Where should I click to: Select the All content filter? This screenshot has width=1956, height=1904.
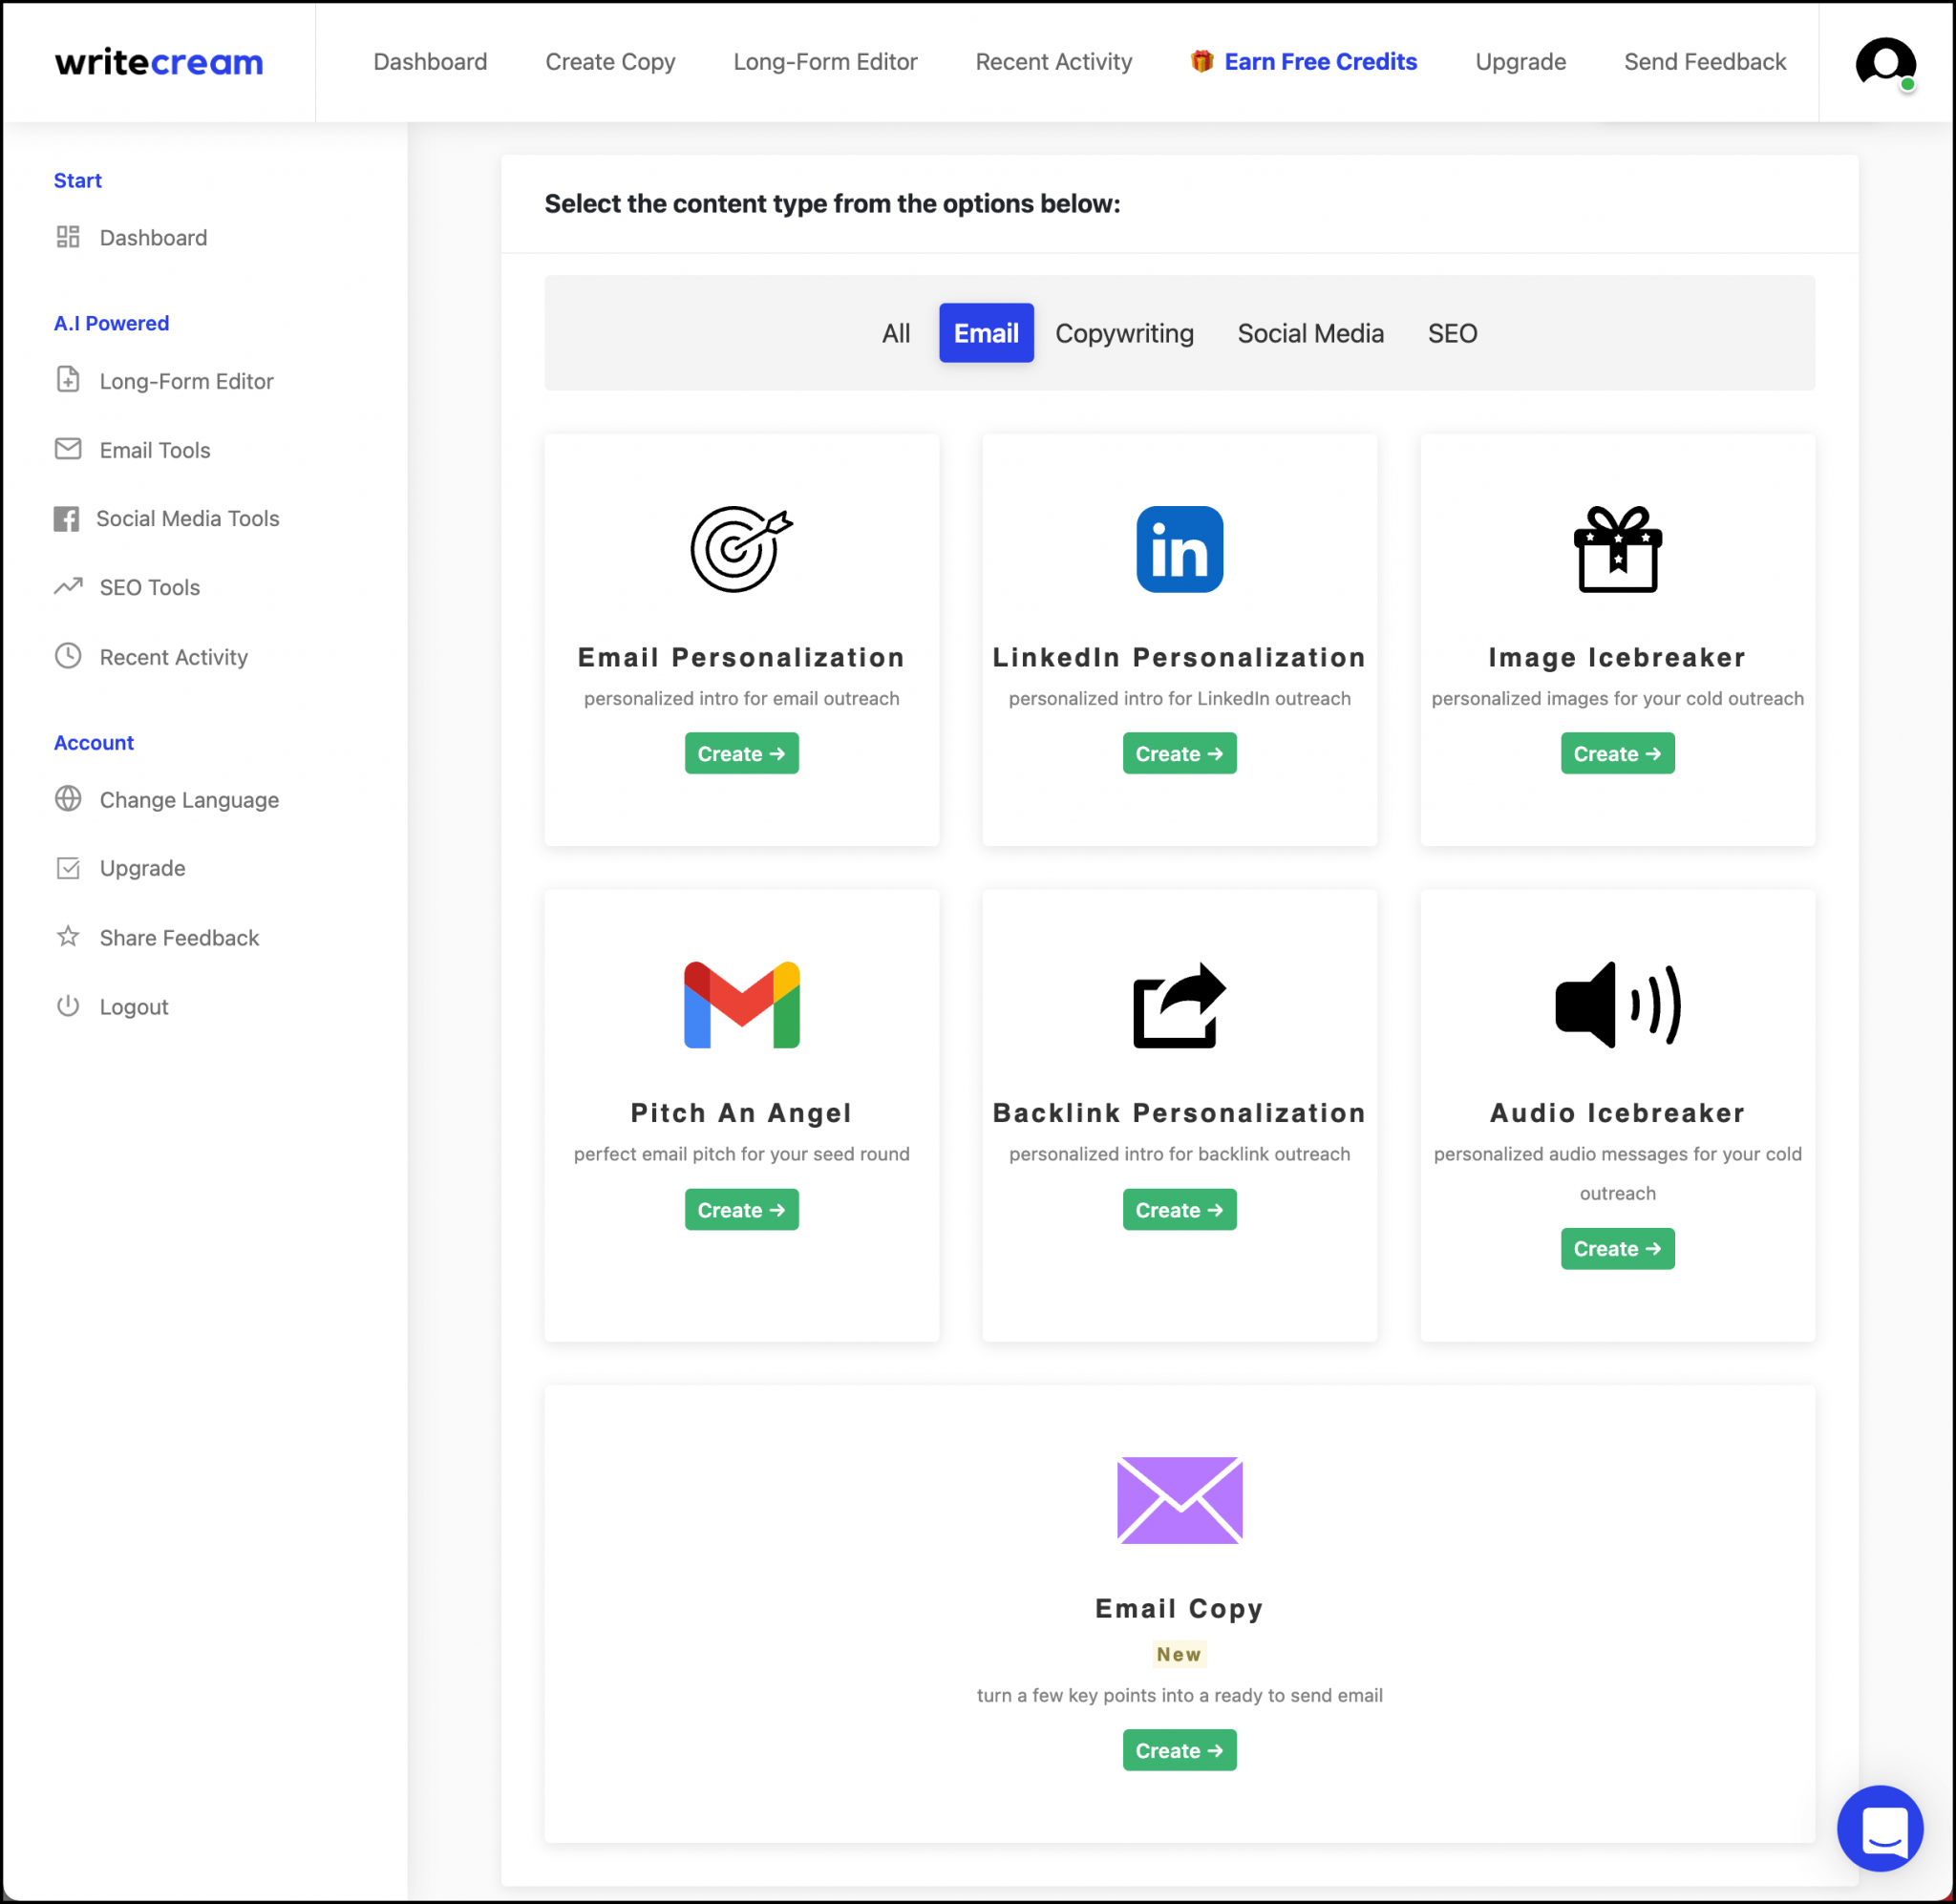[895, 333]
